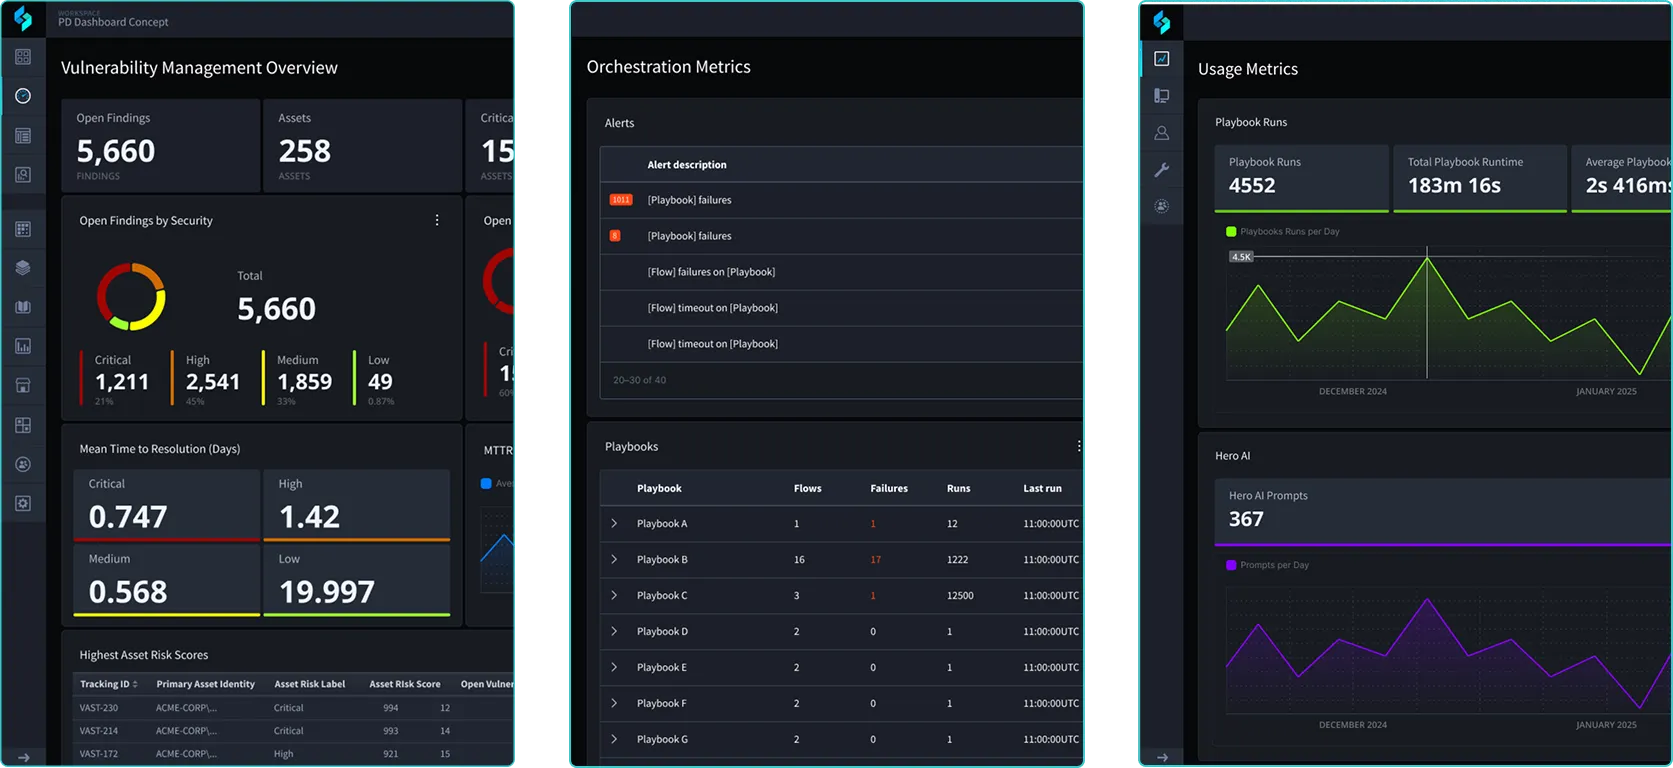
Task: Select the Critical 1,211 findings stat
Action: [x=115, y=378]
